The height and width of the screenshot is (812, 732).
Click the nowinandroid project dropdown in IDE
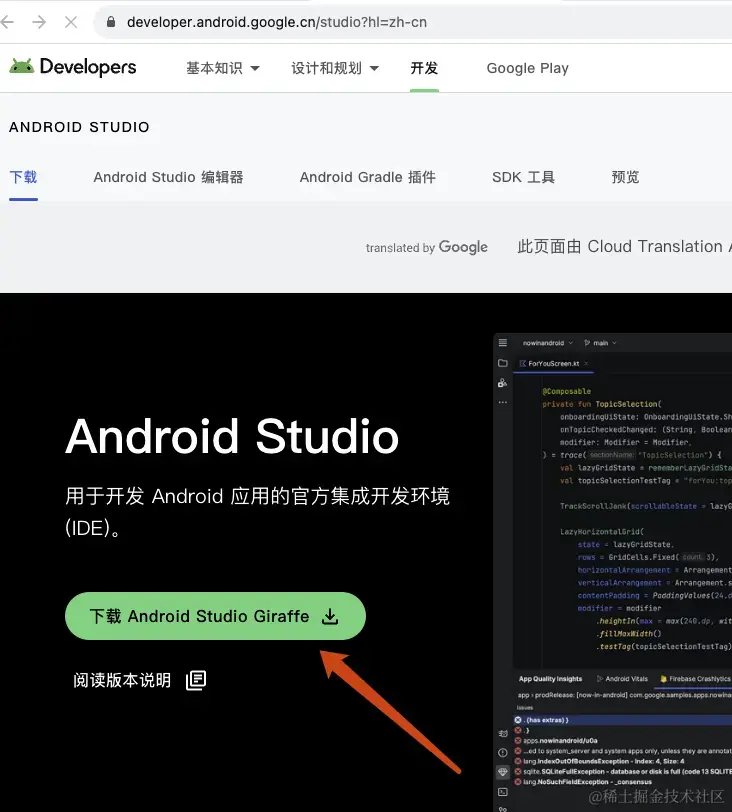[x=548, y=343]
